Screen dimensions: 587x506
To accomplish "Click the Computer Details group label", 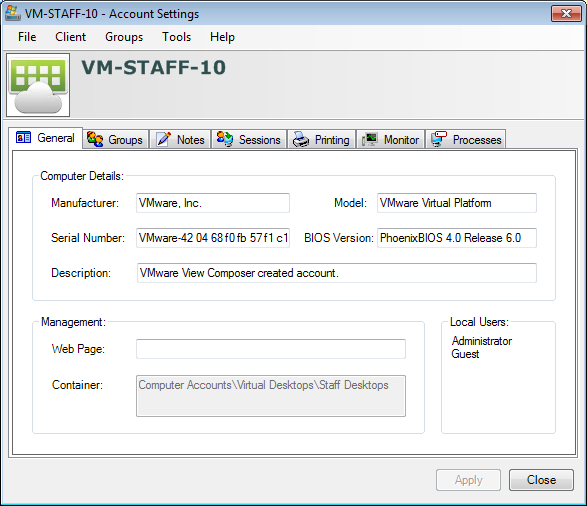I will click(x=82, y=176).
